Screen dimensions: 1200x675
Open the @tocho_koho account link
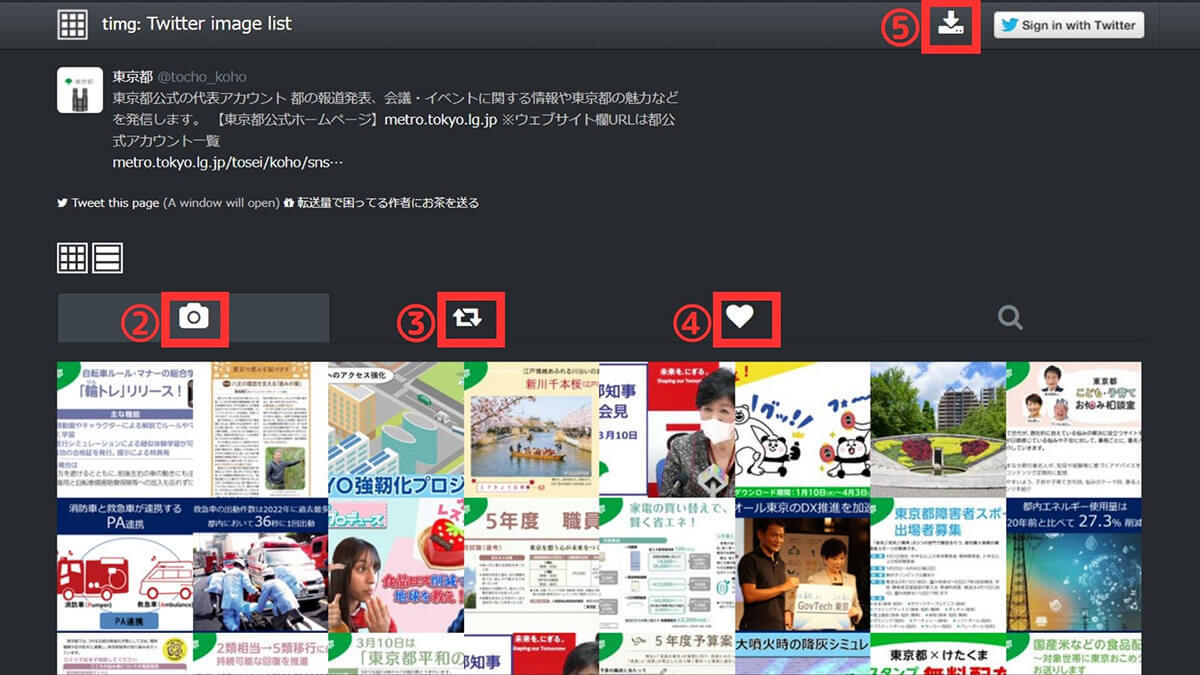(x=201, y=77)
